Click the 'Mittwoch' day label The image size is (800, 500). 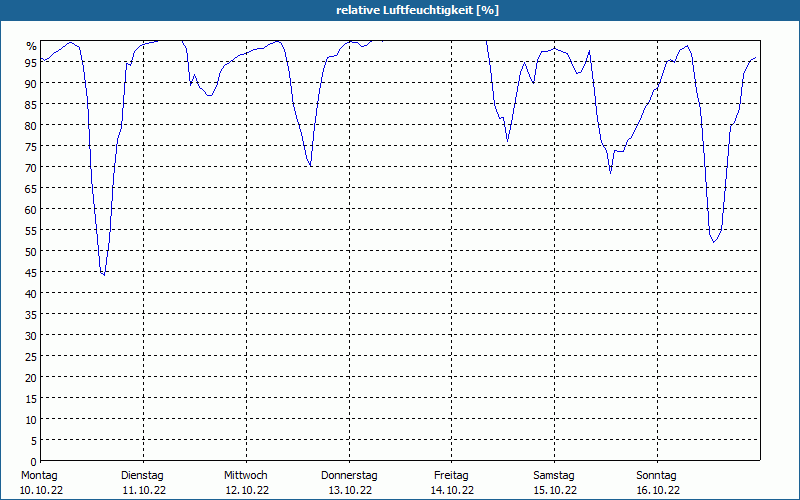pos(246,475)
